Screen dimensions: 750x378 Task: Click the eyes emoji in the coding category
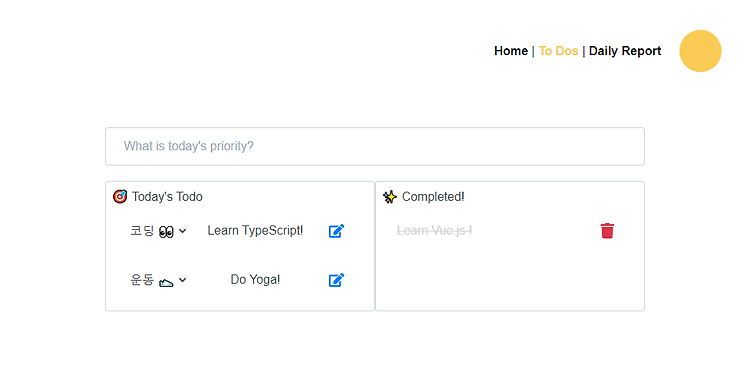click(x=166, y=233)
